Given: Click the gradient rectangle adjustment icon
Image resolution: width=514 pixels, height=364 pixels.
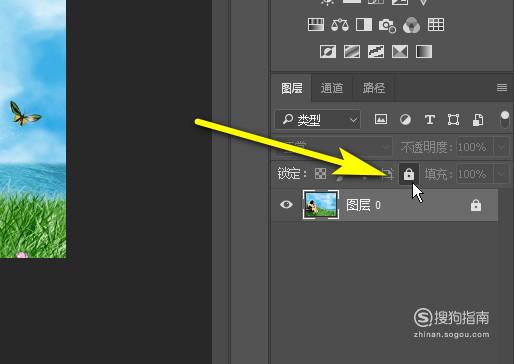Looking at the screenshot, I should 424,52.
